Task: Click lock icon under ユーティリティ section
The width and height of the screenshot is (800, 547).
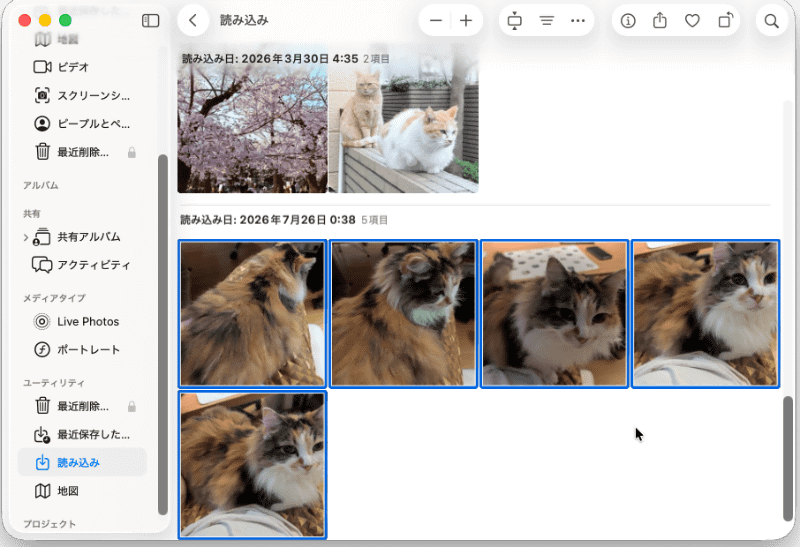Action: pyautogui.click(x=132, y=406)
